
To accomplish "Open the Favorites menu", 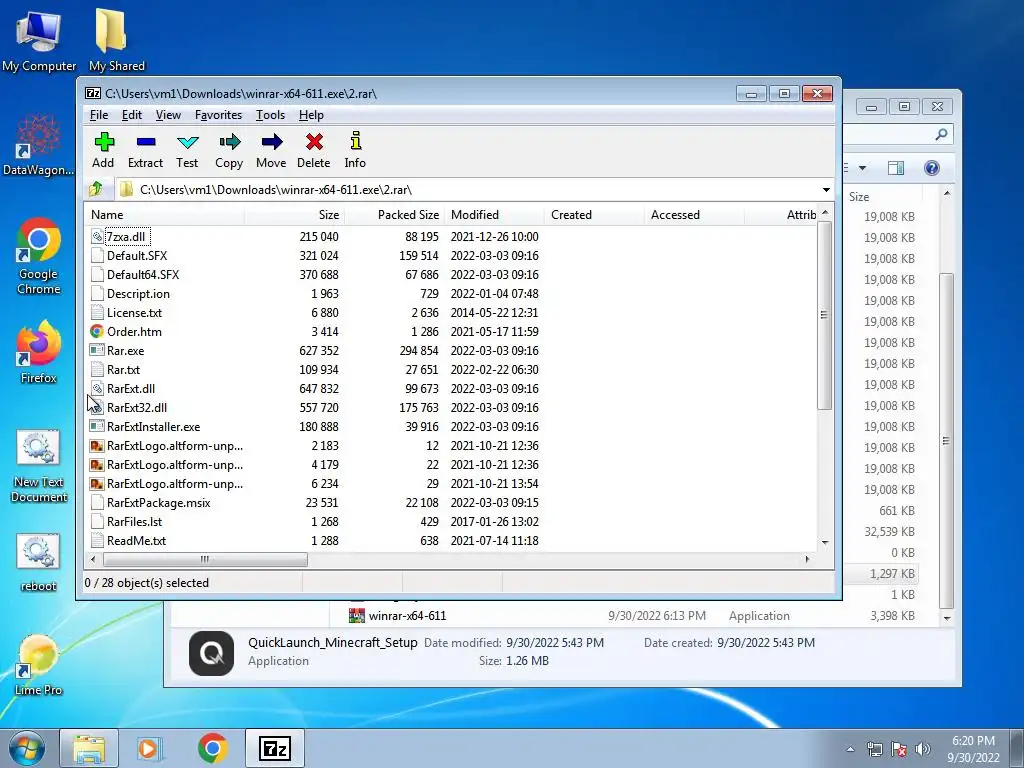I will [x=218, y=115].
